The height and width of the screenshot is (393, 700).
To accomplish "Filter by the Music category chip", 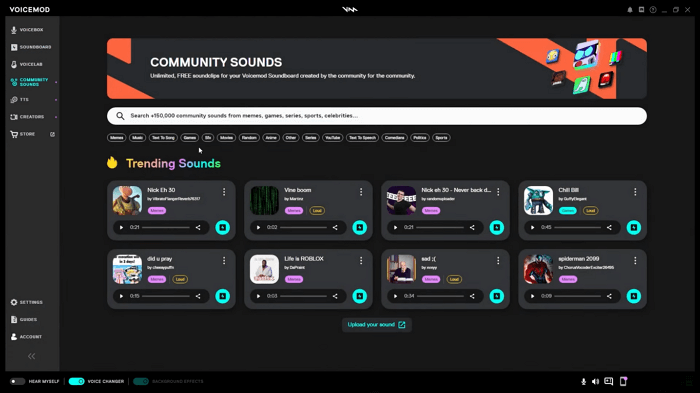I will click(x=138, y=138).
